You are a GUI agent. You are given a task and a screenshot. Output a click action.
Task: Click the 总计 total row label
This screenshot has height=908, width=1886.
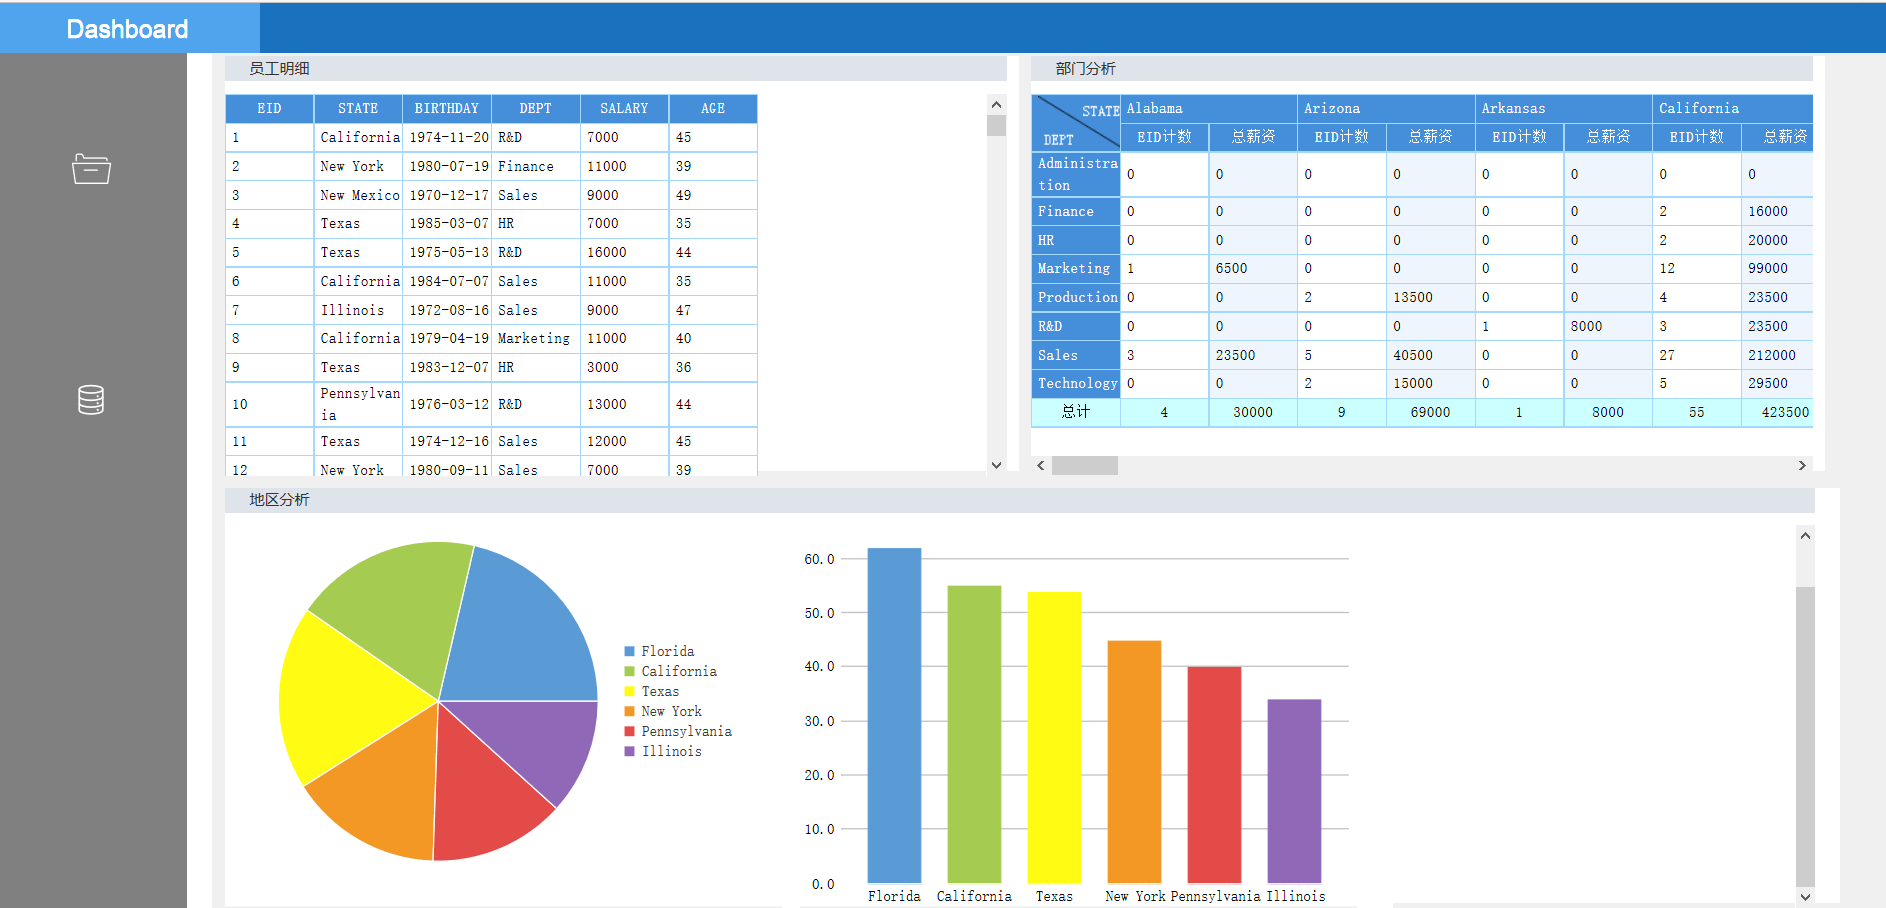tap(1076, 412)
